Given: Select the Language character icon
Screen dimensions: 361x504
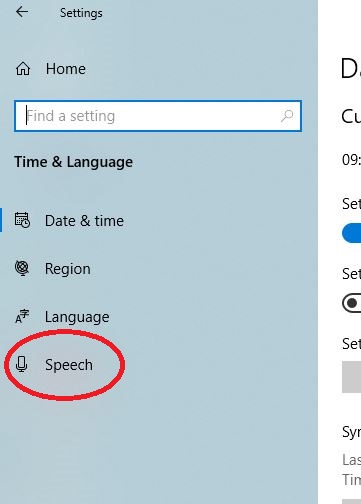Looking at the screenshot, I should [x=22, y=316].
